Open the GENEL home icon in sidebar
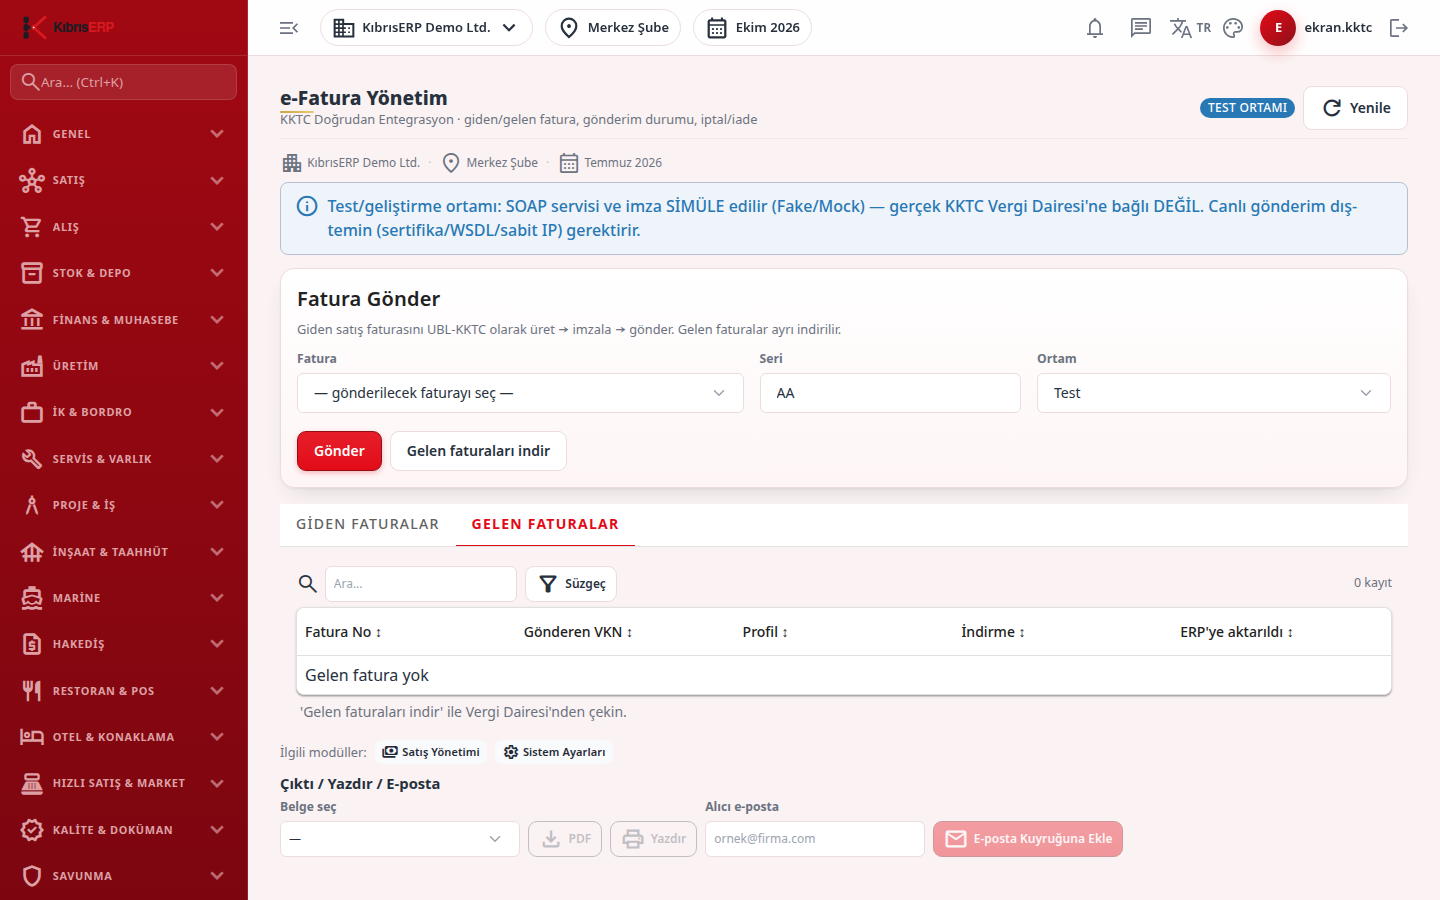Viewport: 1440px width, 900px height. point(32,134)
